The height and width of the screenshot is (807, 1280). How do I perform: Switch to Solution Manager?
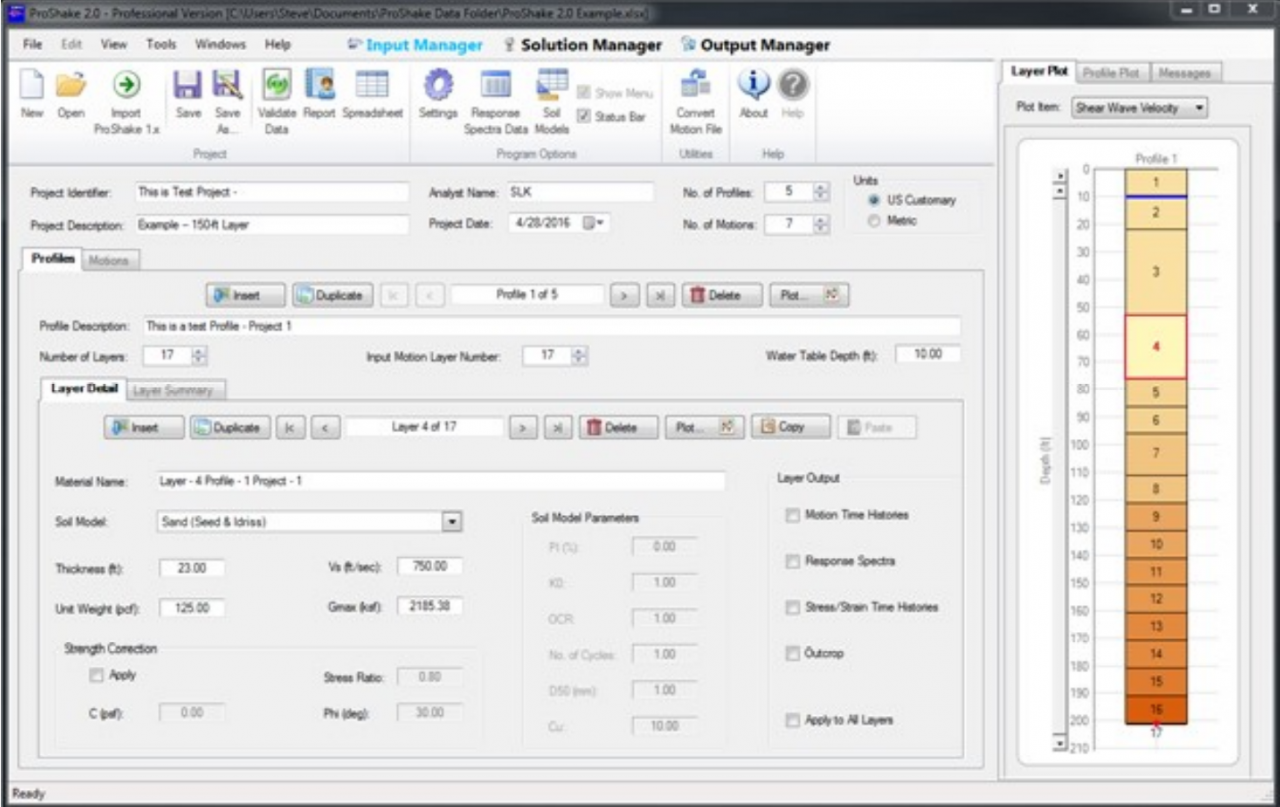click(x=582, y=45)
